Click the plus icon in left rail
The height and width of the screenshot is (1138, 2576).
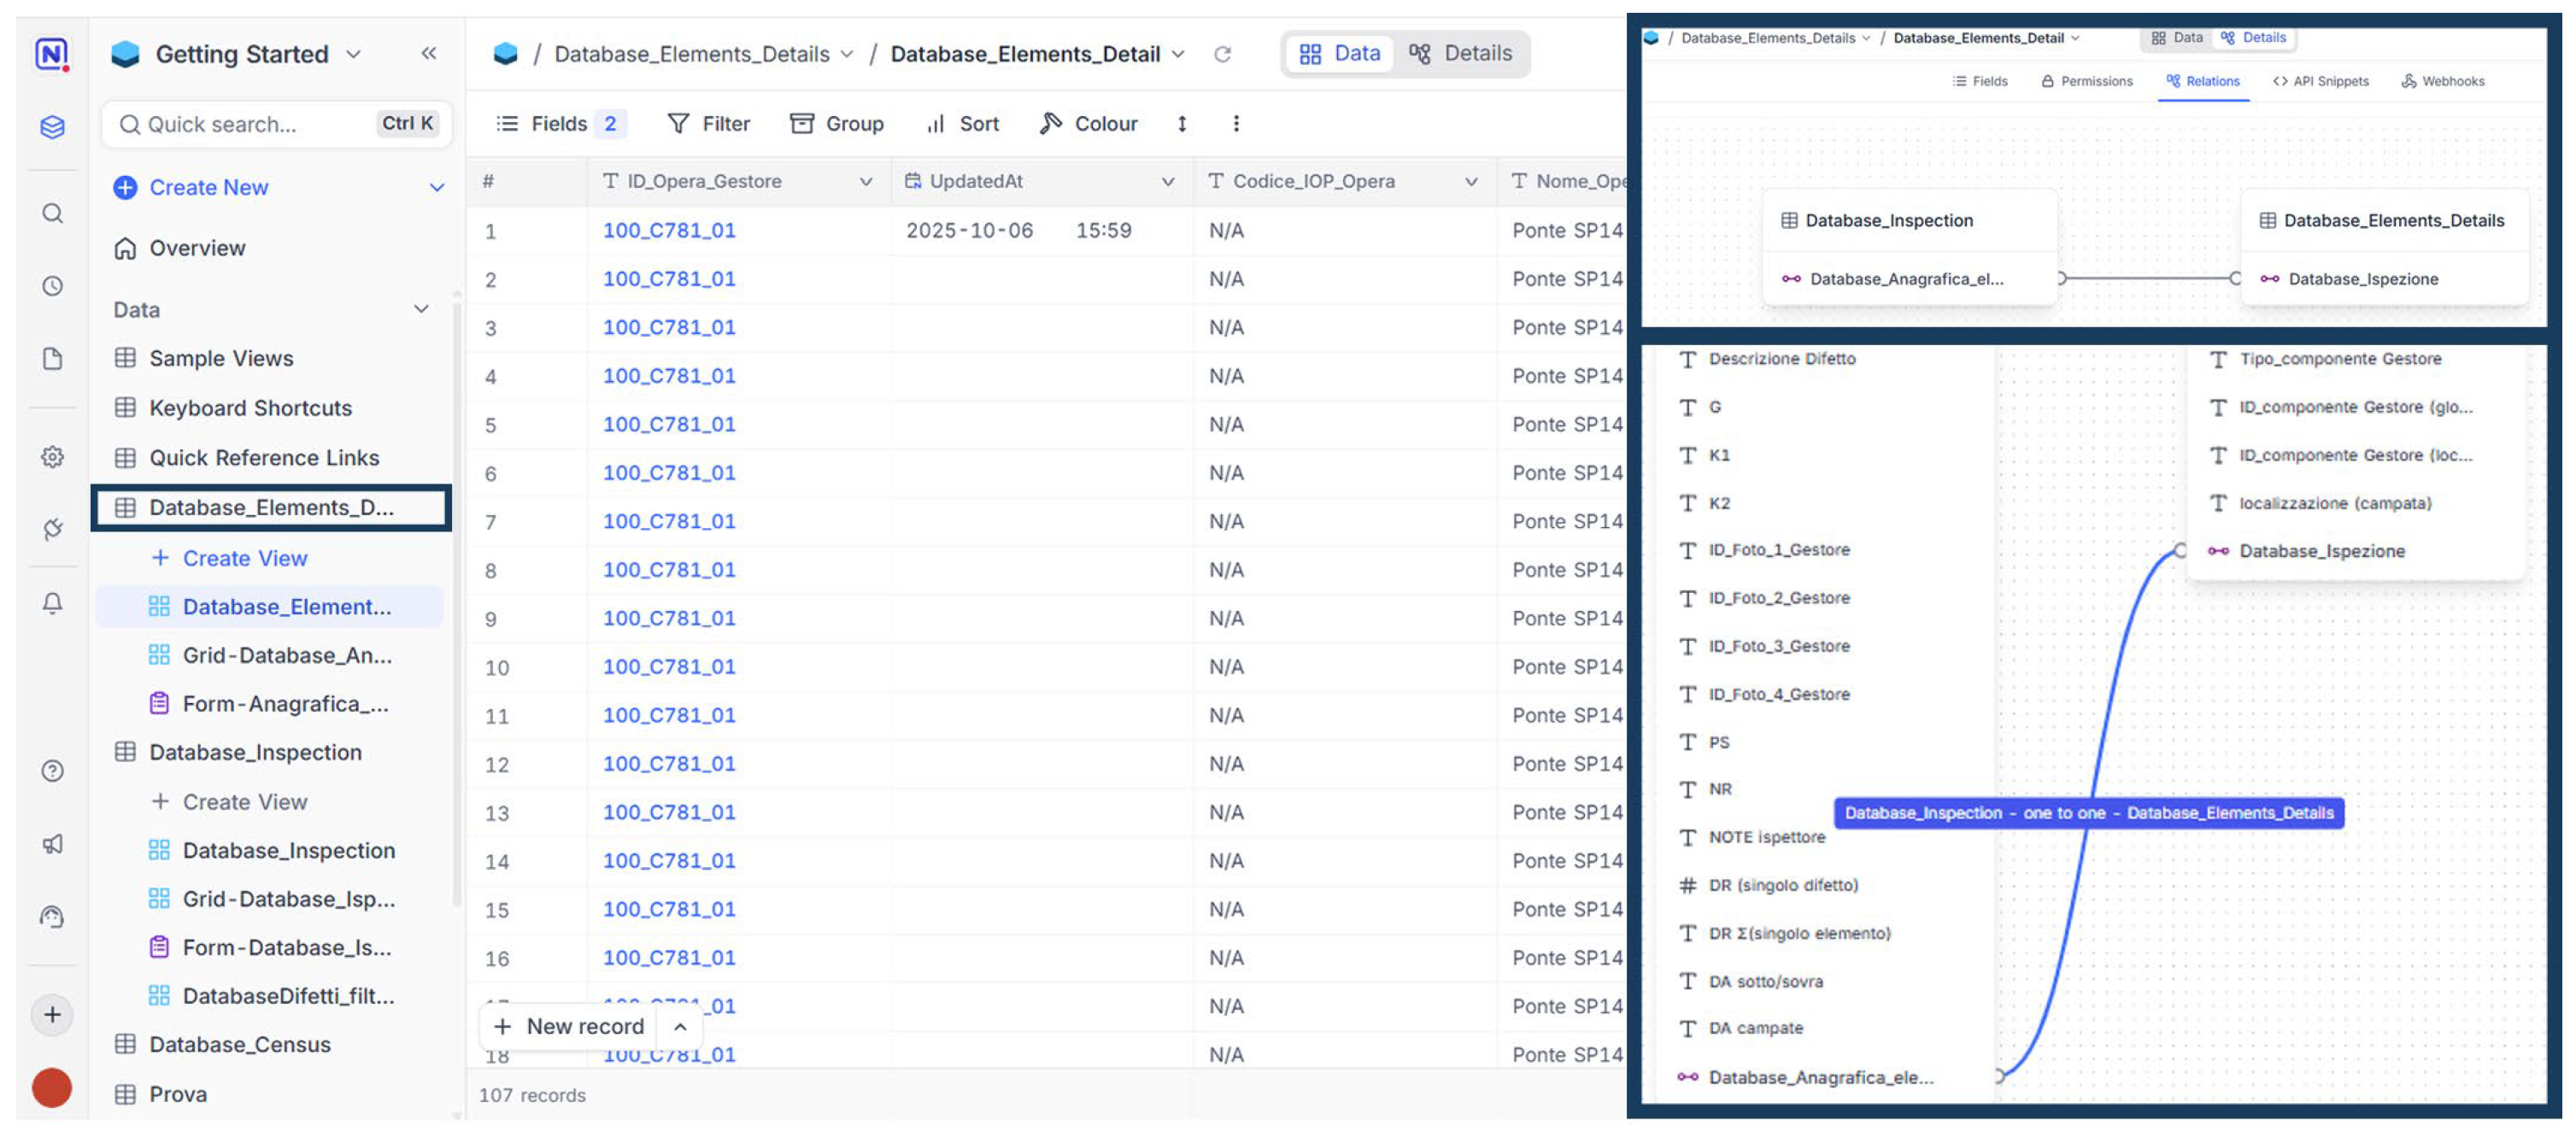[53, 1015]
